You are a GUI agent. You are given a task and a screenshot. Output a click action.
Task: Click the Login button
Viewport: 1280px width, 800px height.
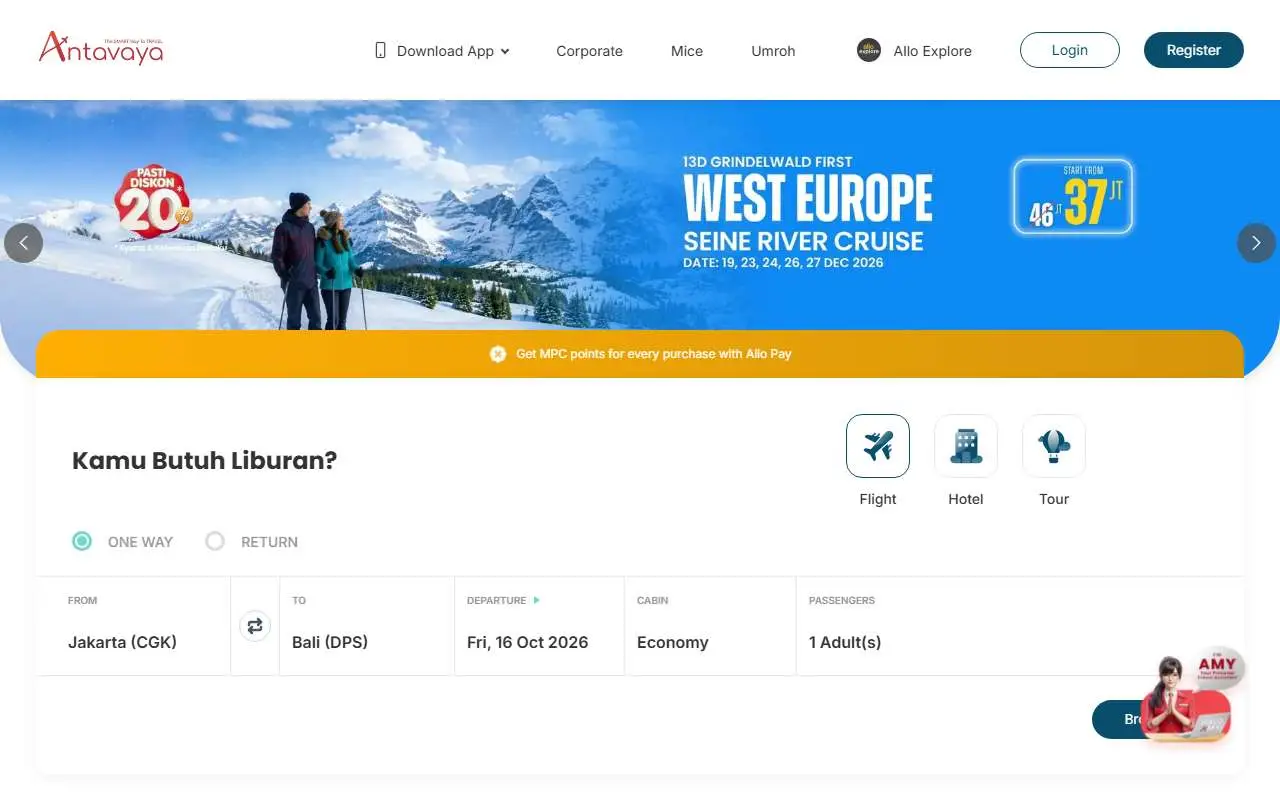[x=1070, y=50]
